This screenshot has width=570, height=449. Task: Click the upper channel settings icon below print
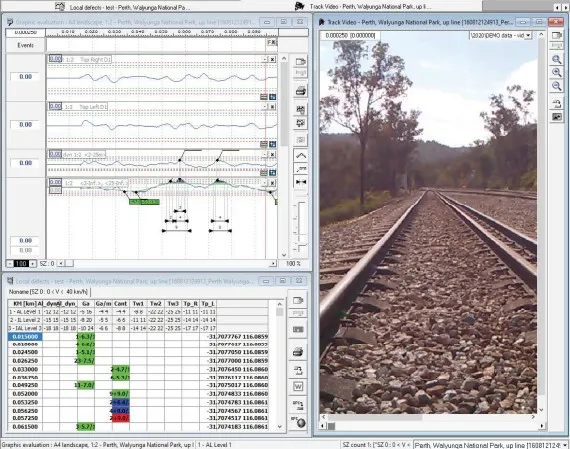click(301, 109)
